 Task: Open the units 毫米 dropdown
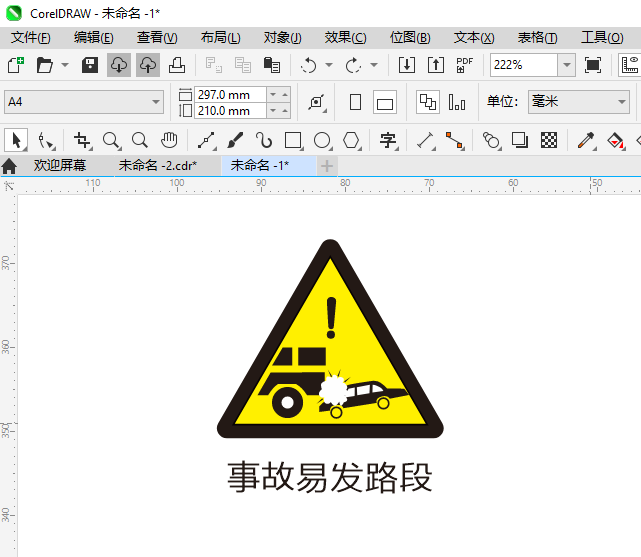(x=621, y=102)
